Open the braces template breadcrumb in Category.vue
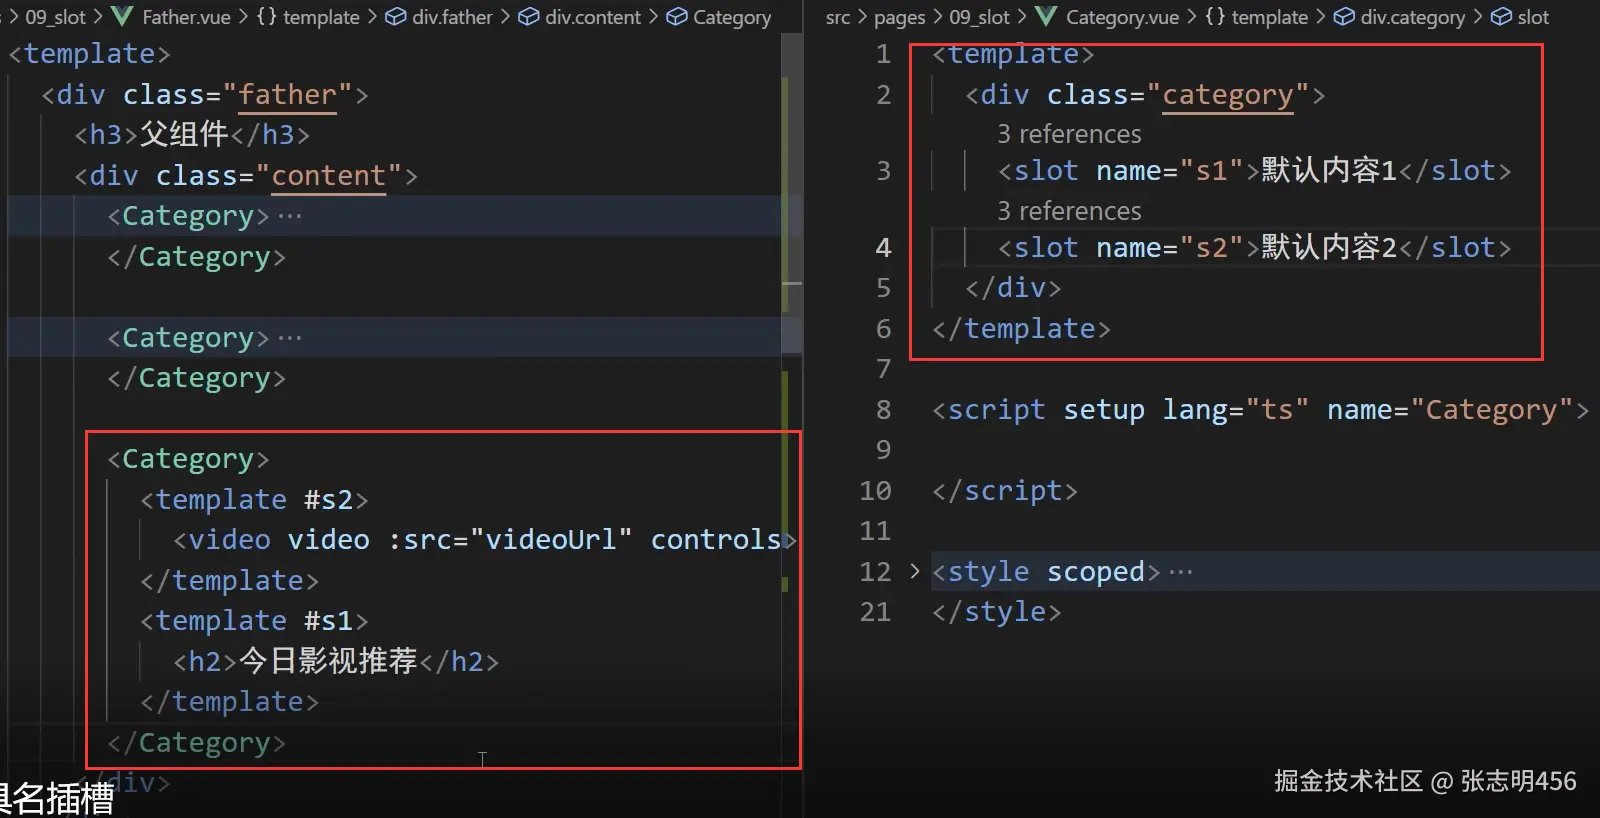The image size is (1600, 818). coord(1256,17)
